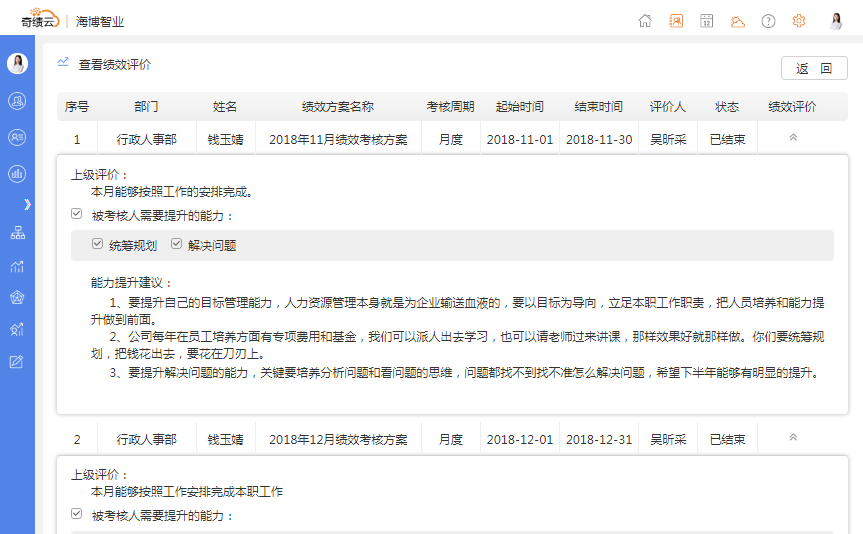Click the 考核周期 column header
The image size is (863, 534).
click(x=450, y=106)
